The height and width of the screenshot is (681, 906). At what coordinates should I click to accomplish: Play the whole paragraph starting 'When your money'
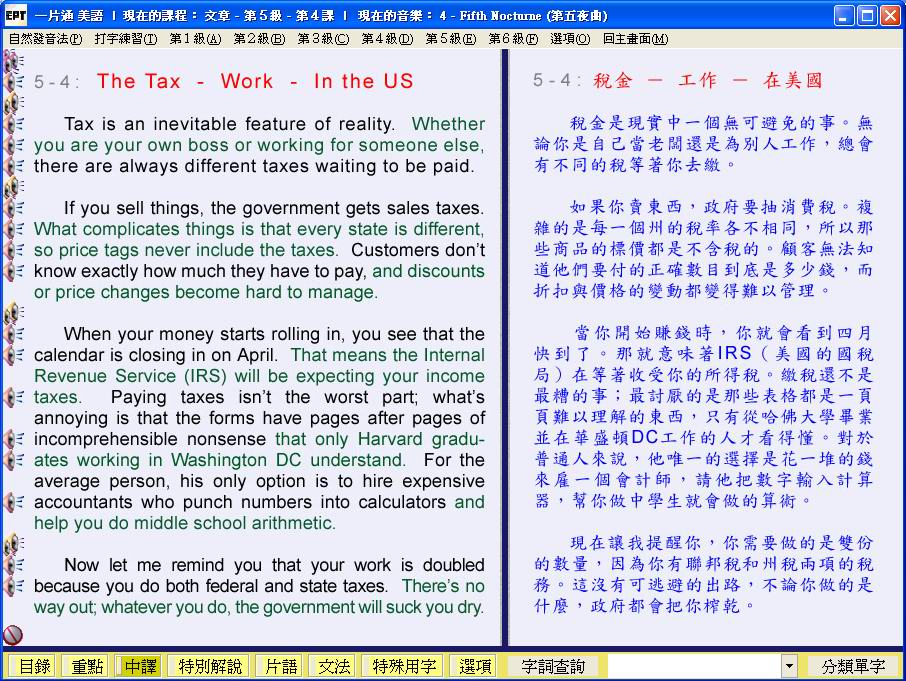[13, 314]
